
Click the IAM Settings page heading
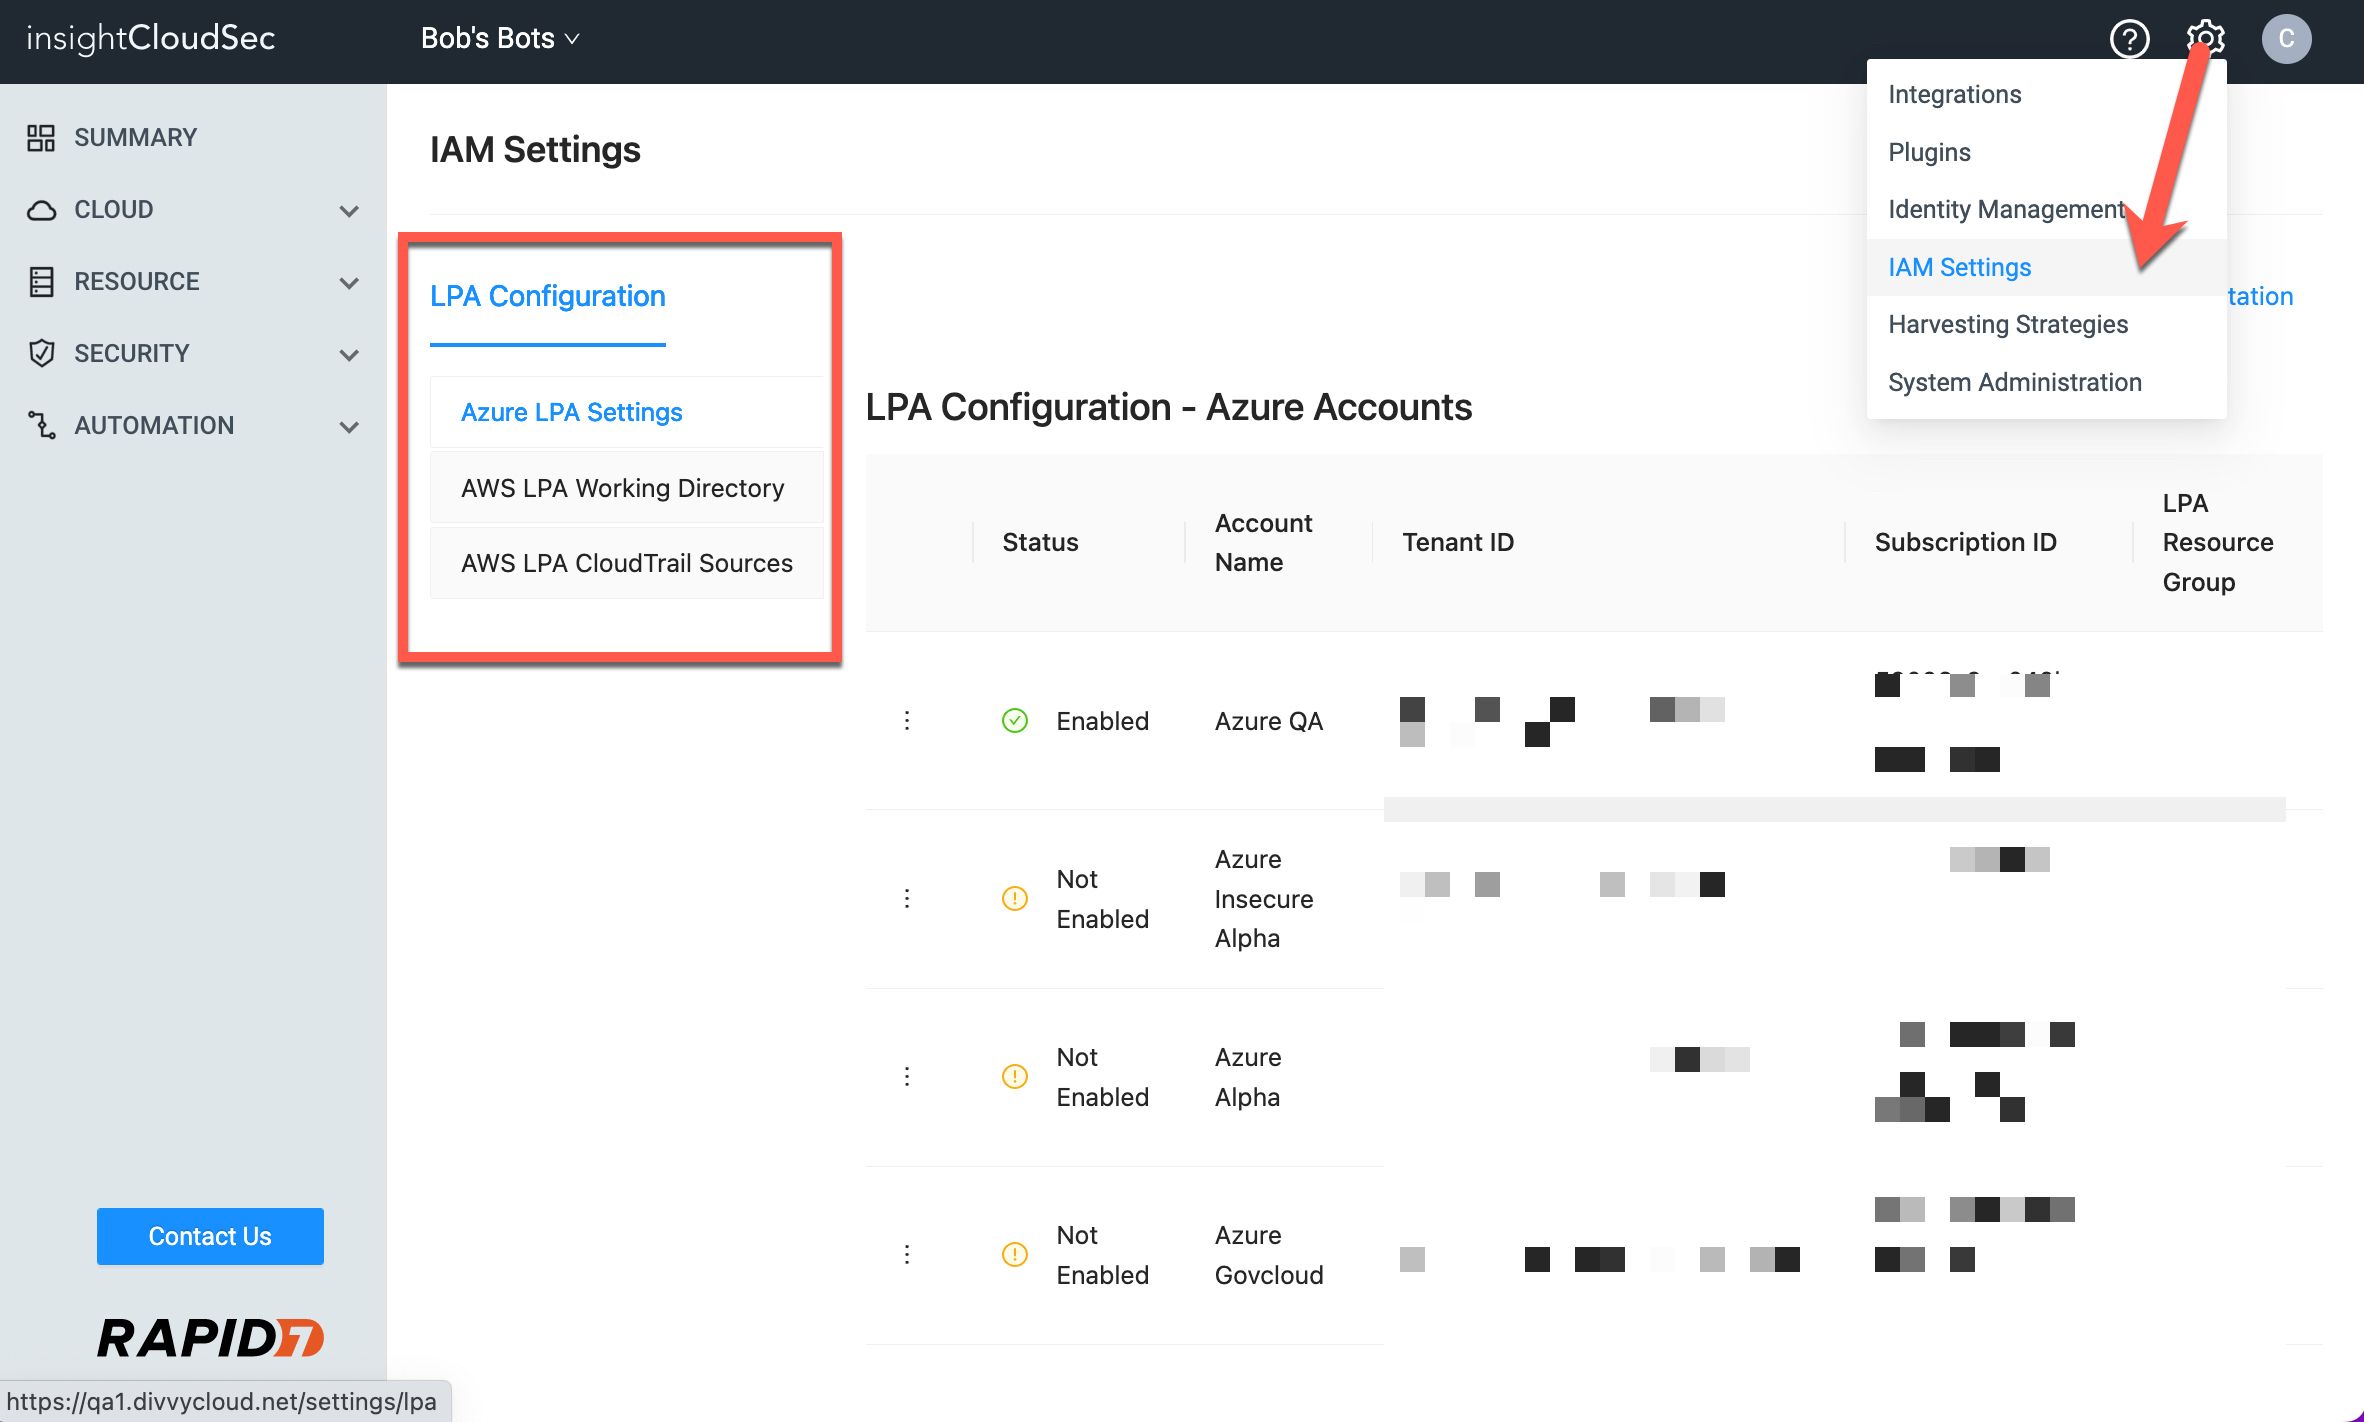[x=535, y=150]
